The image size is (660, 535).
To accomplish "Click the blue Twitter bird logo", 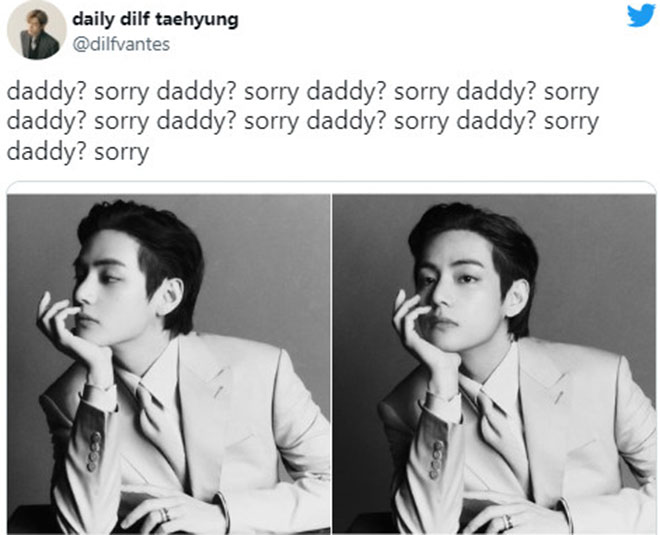I will pos(641,16).
